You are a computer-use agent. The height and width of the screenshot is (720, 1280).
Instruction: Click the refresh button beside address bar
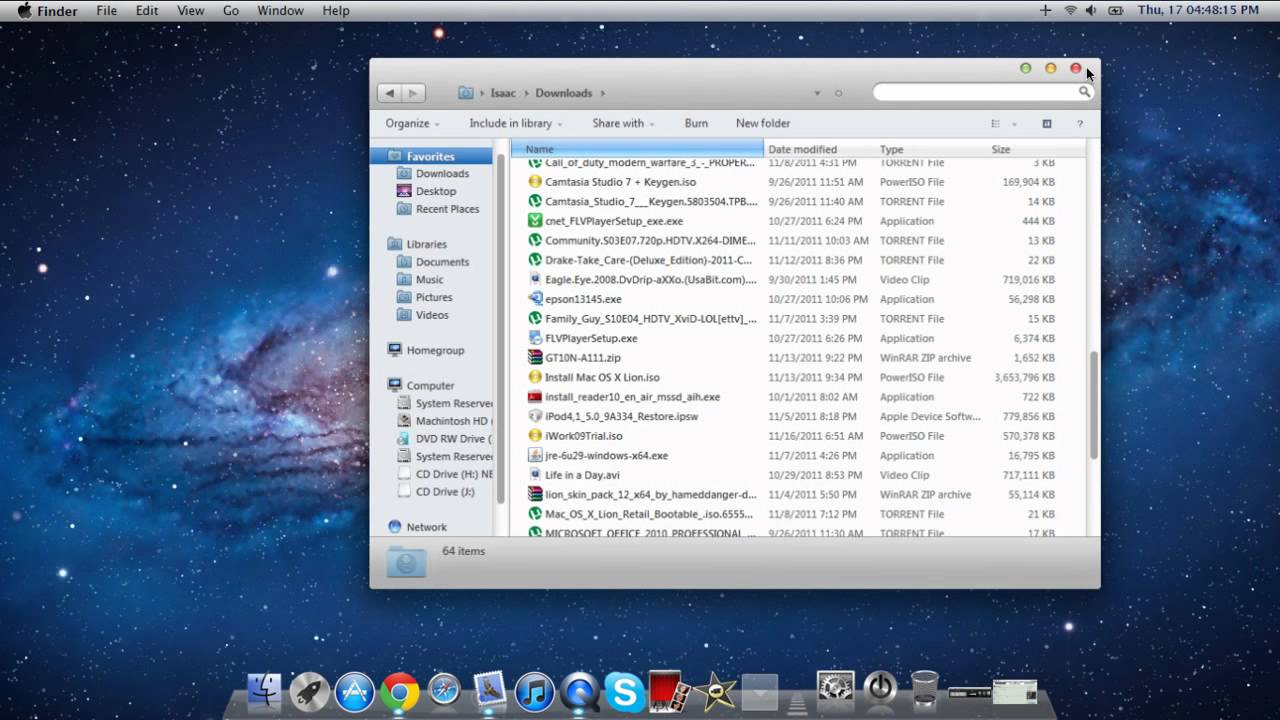[838, 93]
